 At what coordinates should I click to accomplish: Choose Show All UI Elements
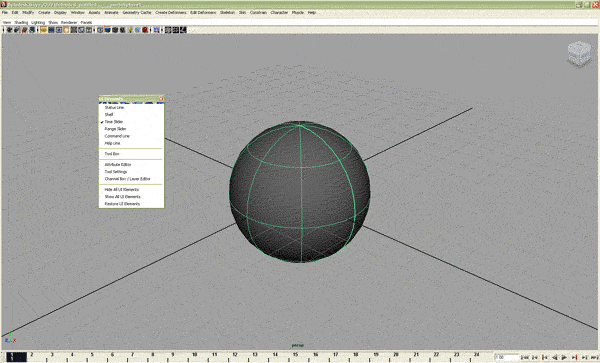131,197
